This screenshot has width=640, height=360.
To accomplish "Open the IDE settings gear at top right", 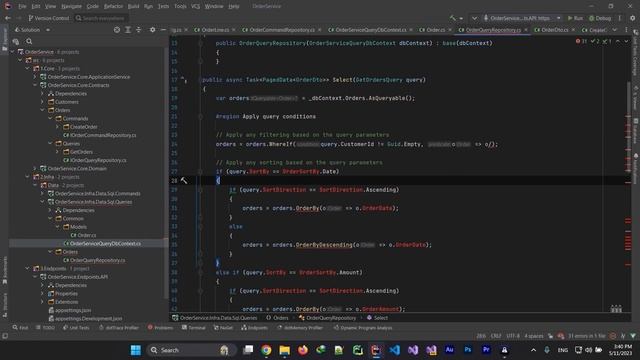I will tap(633, 18).
